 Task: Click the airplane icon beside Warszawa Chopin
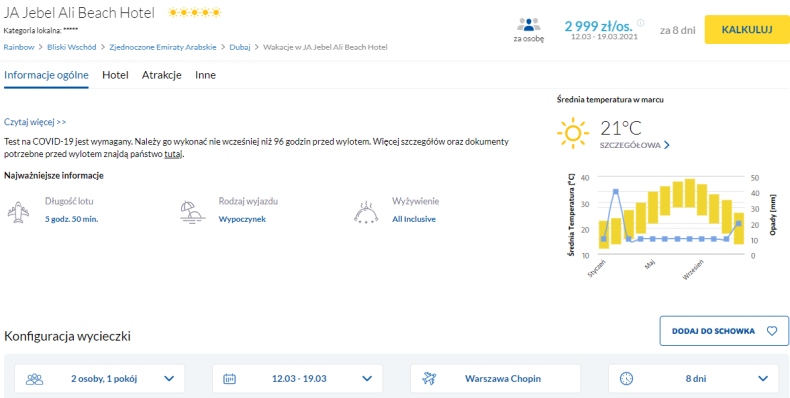pos(429,378)
